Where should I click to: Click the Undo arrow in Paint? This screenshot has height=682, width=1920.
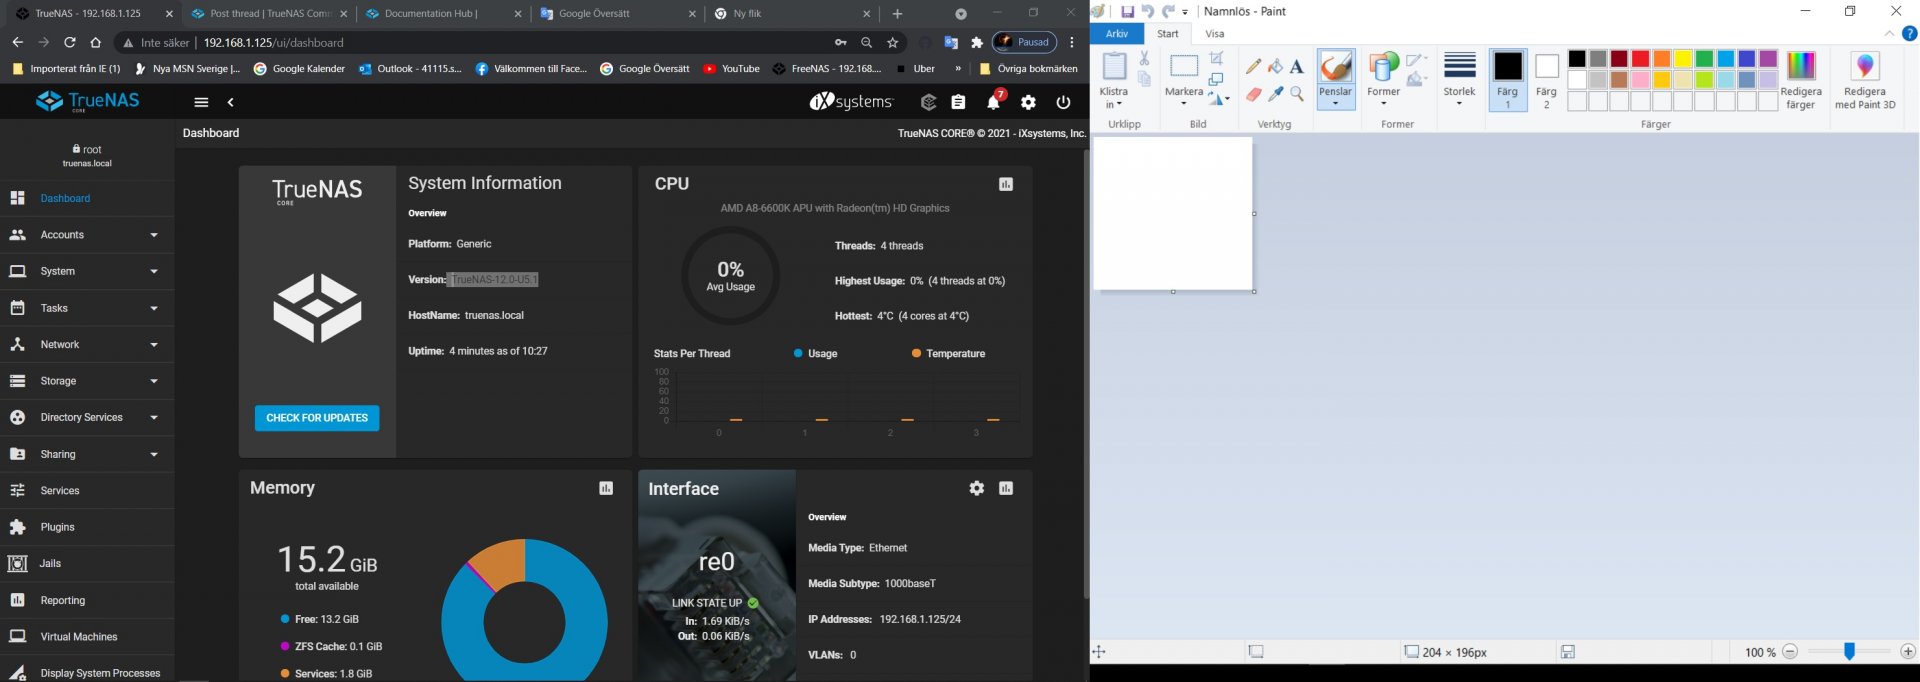(1147, 12)
